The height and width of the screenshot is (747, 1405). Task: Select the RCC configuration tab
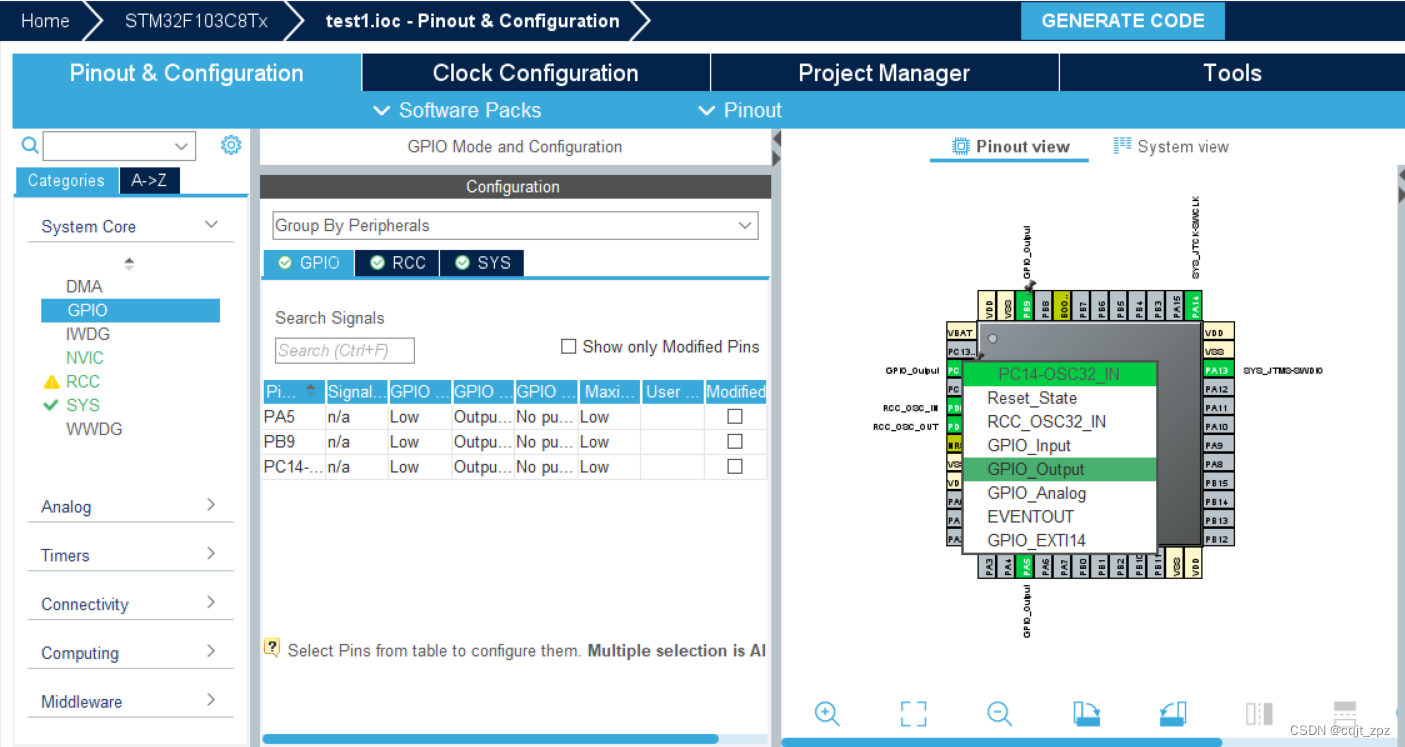(398, 263)
